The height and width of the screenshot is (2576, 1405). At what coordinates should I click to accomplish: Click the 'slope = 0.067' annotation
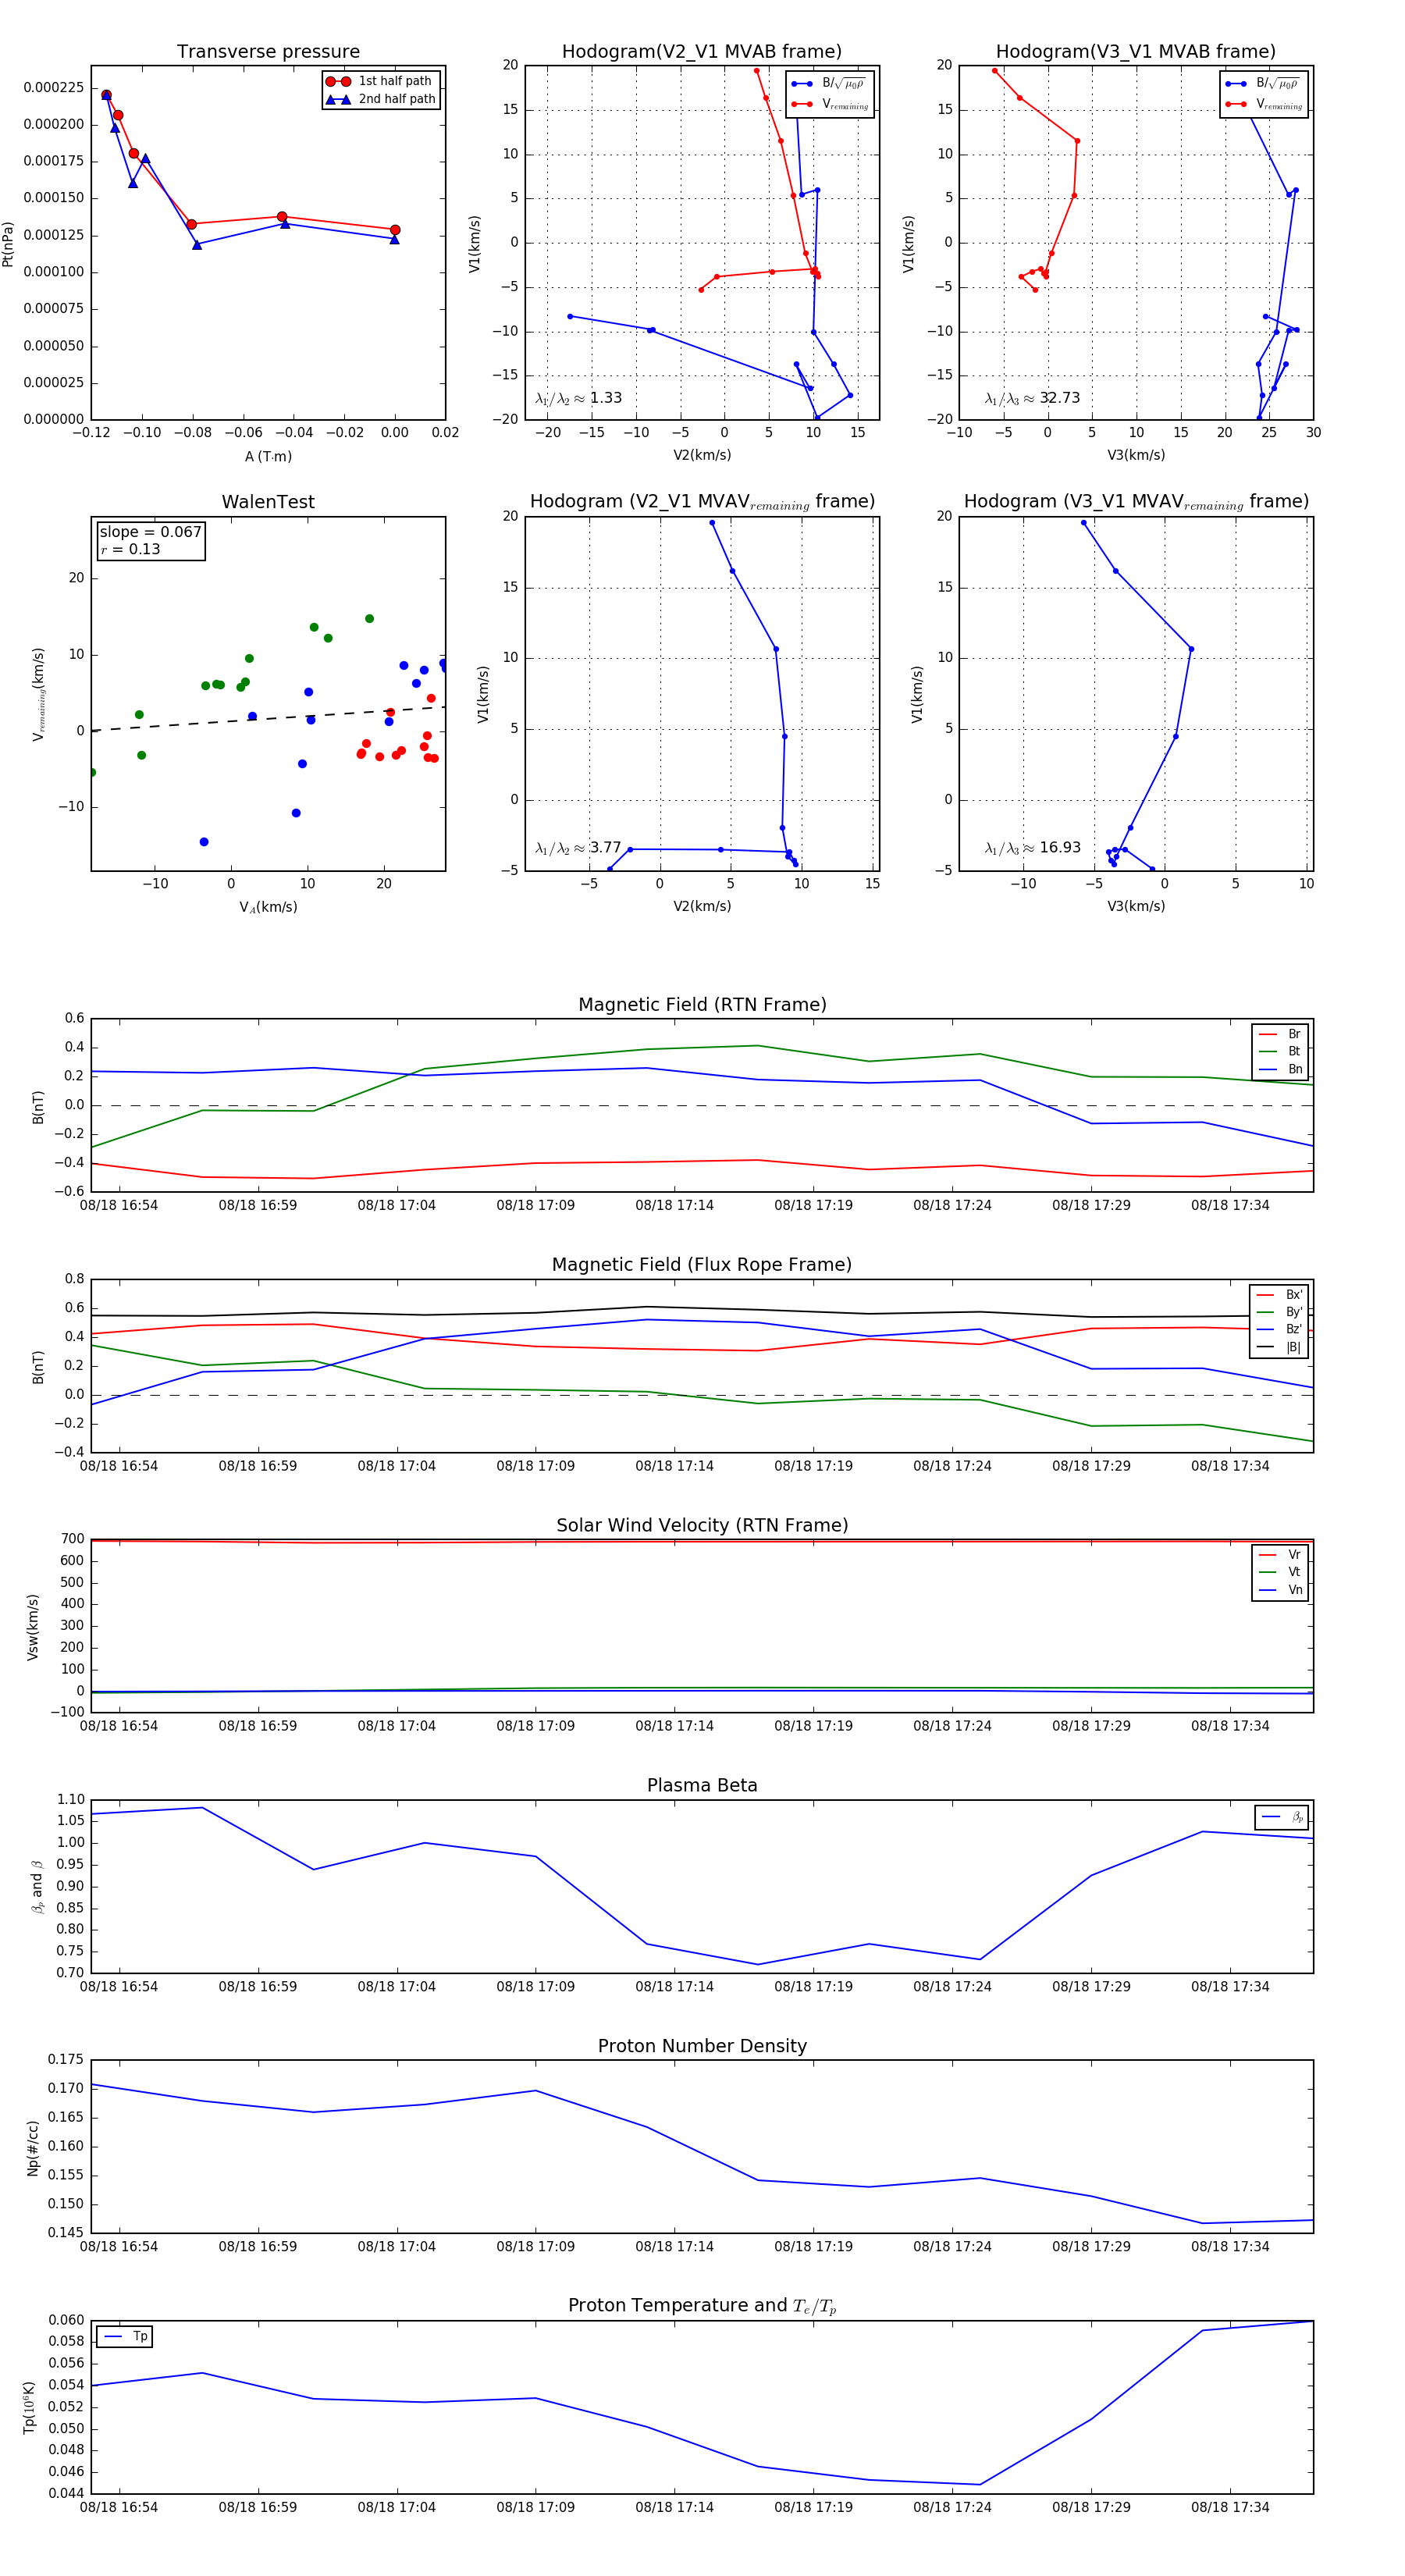pyautogui.click(x=150, y=532)
